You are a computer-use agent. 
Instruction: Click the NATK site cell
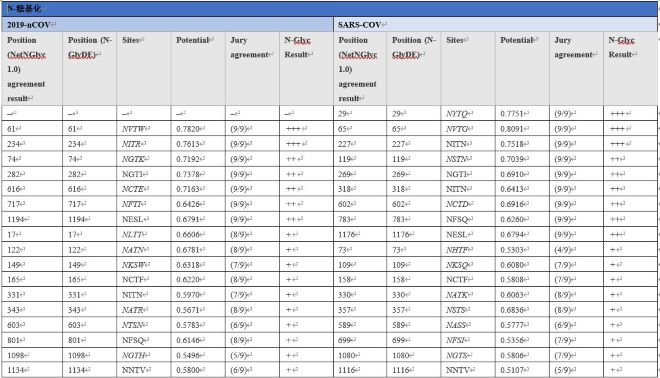point(468,295)
